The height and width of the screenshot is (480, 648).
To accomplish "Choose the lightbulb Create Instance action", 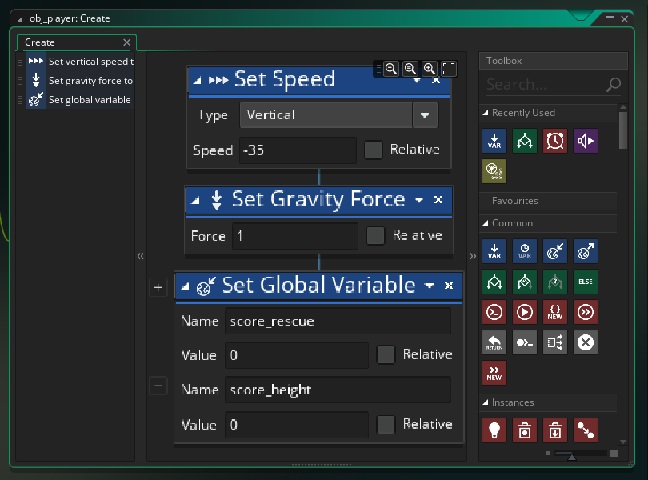I will [493, 430].
